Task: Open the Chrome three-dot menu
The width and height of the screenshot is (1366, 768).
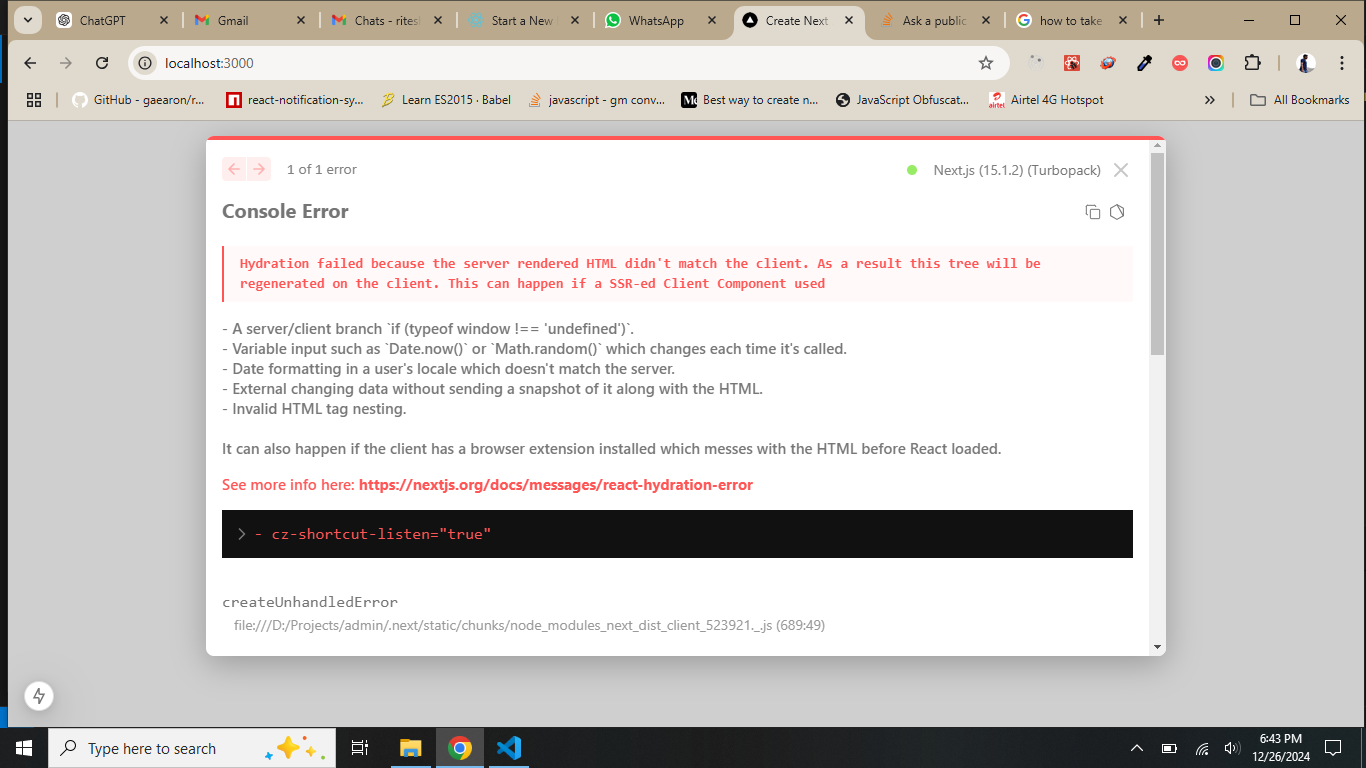Action: pos(1342,63)
